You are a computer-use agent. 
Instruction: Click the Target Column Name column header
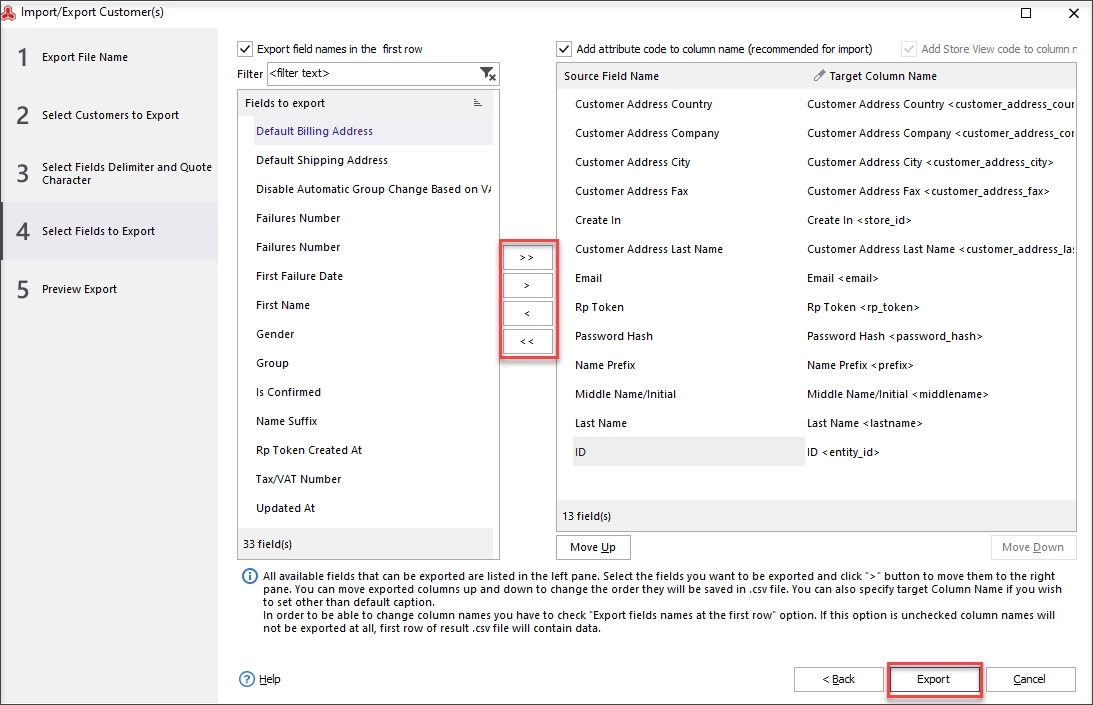click(x=882, y=76)
